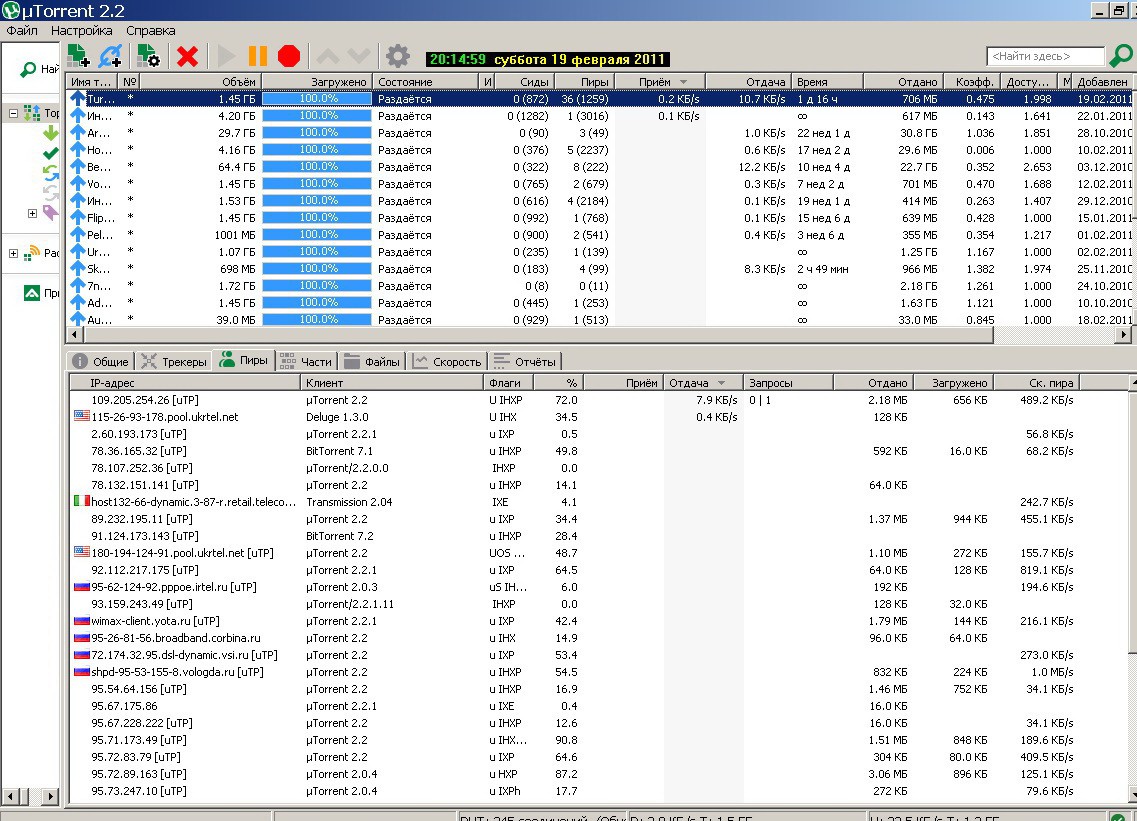Open the Настройка menu
This screenshot has height=821, width=1137.
click(81, 30)
